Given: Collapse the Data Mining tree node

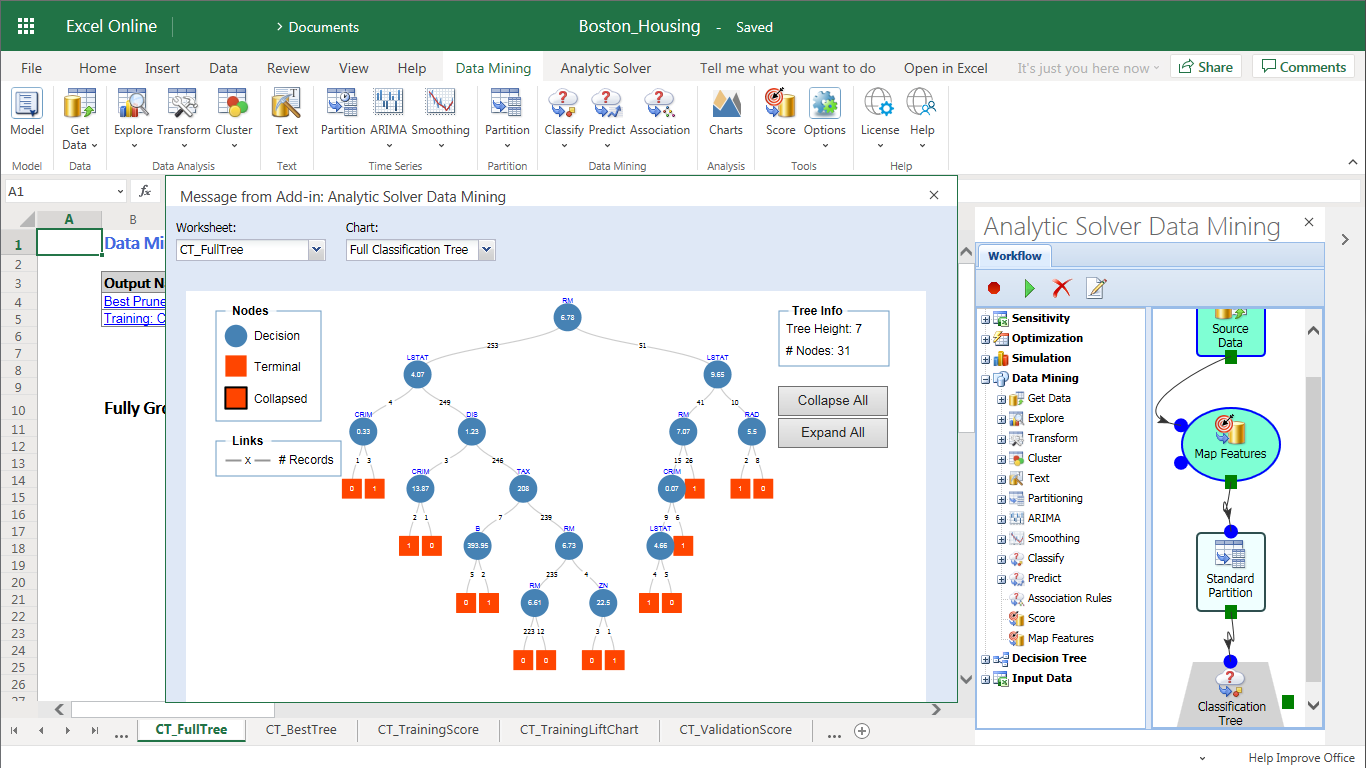Looking at the screenshot, I should pyautogui.click(x=986, y=379).
